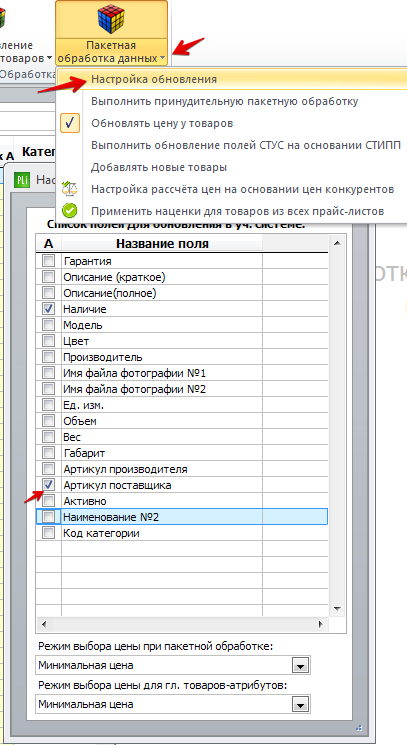The height and width of the screenshot is (745, 407).
Task: Click the Название поля column header
Action: 162,244
